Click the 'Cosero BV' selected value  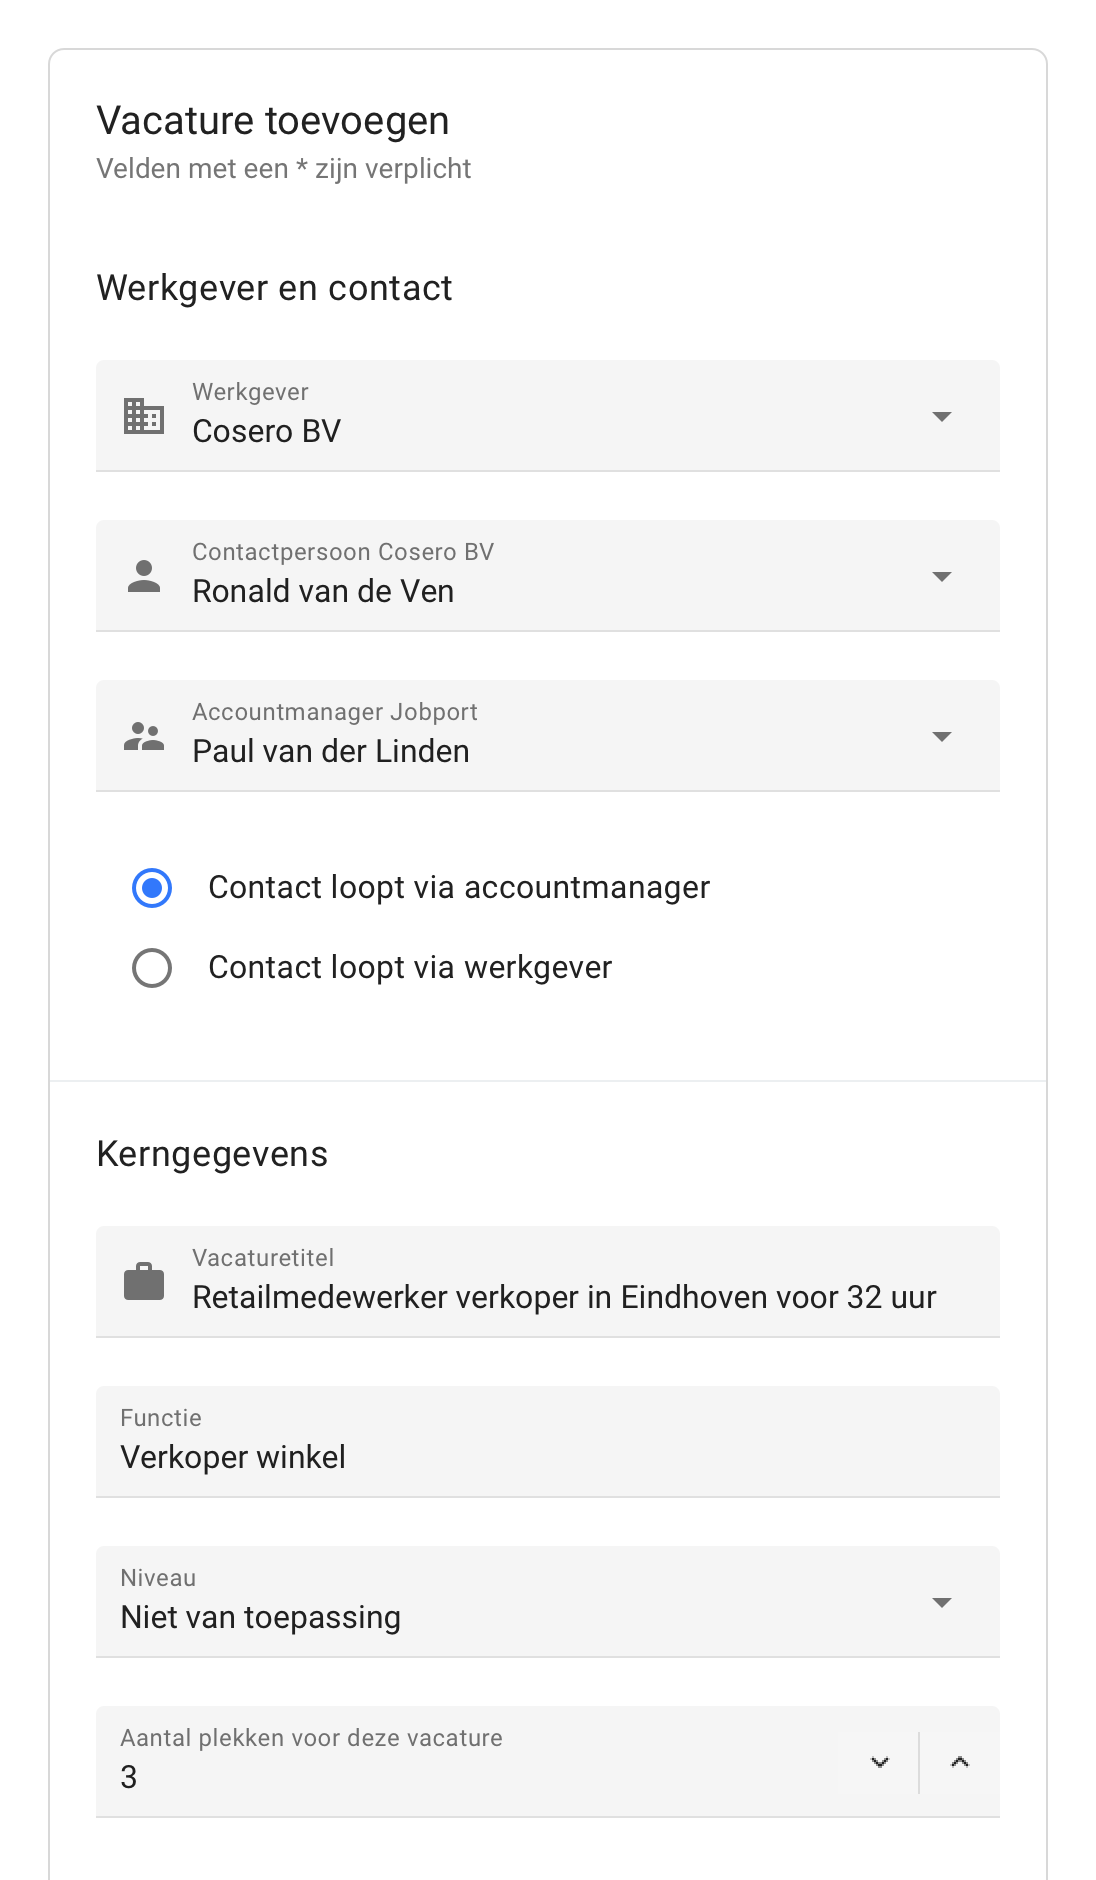(267, 431)
